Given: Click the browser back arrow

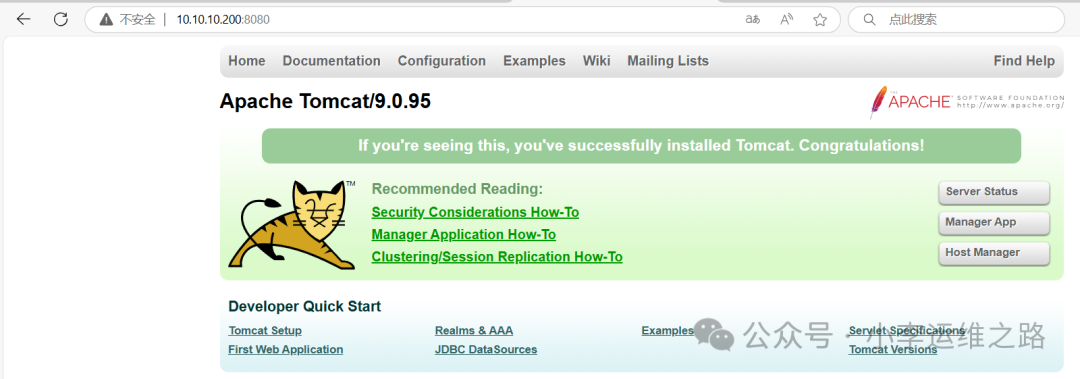Looking at the screenshot, I should pyautogui.click(x=23, y=19).
